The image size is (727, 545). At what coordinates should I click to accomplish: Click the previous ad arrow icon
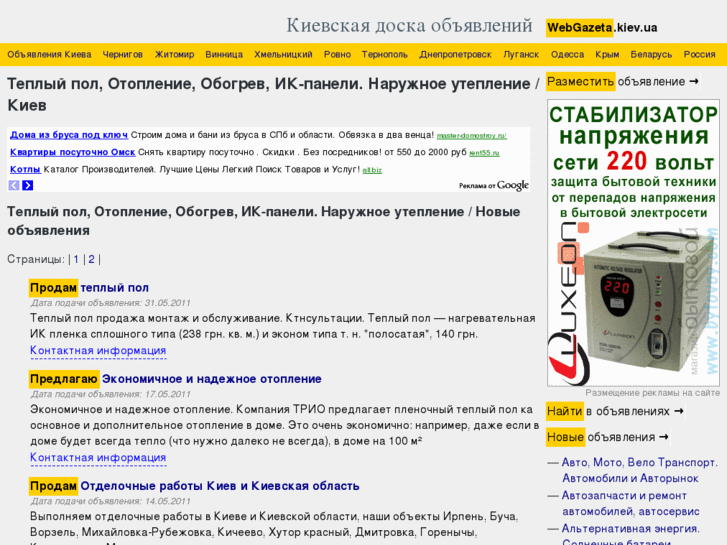[14, 186]
